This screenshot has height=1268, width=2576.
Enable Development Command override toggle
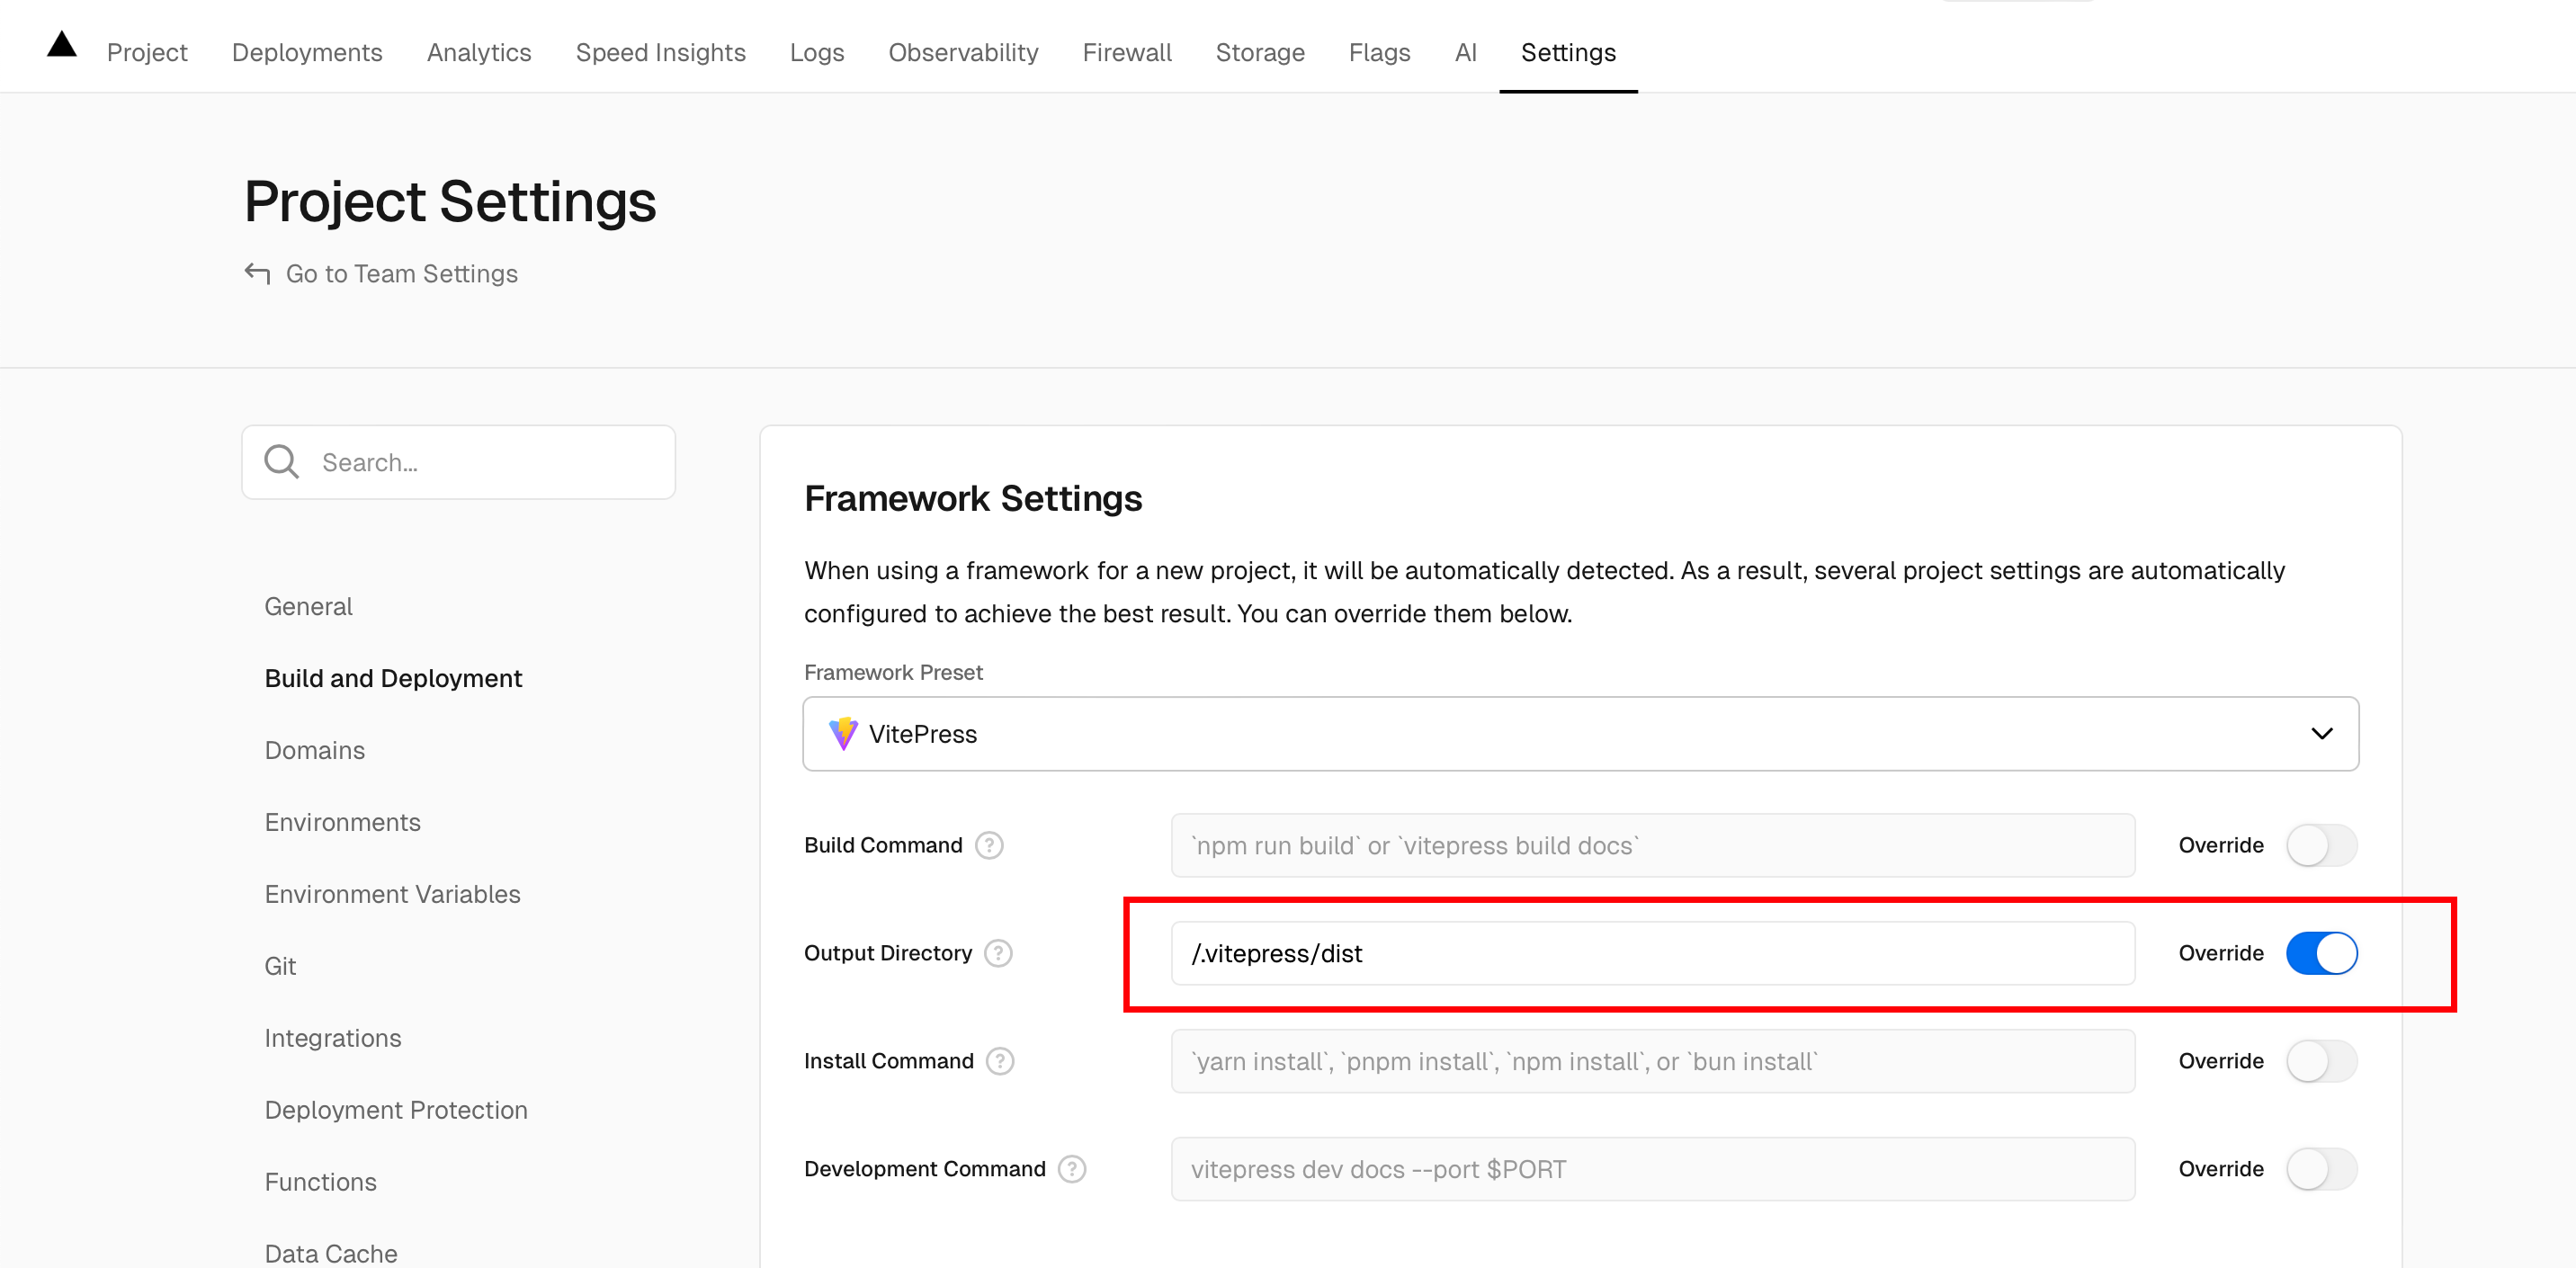coord(2321,1169)
